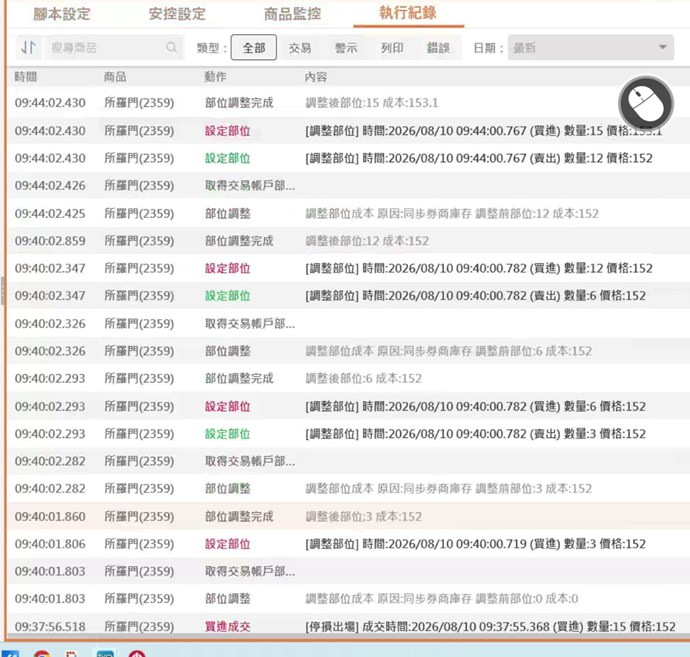690x657 pixels.
Task: Filter records by 警示 type
Action: pyautogui.click(x=346, y=48)
